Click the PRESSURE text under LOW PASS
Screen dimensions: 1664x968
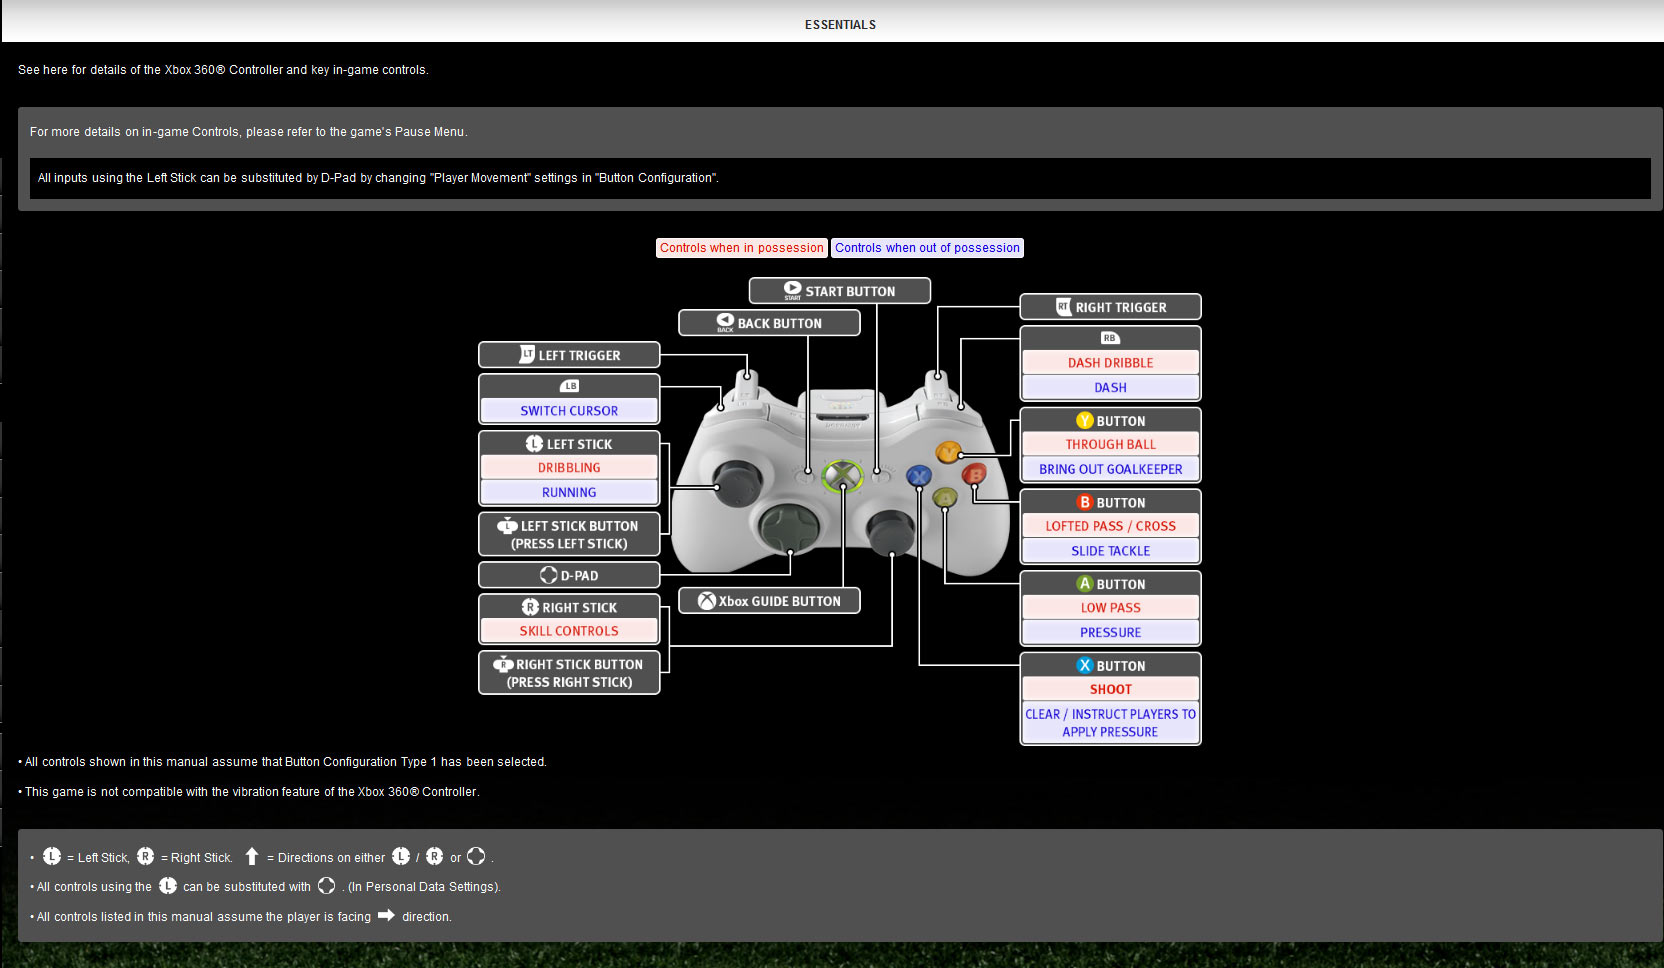tap(1110, 633)
